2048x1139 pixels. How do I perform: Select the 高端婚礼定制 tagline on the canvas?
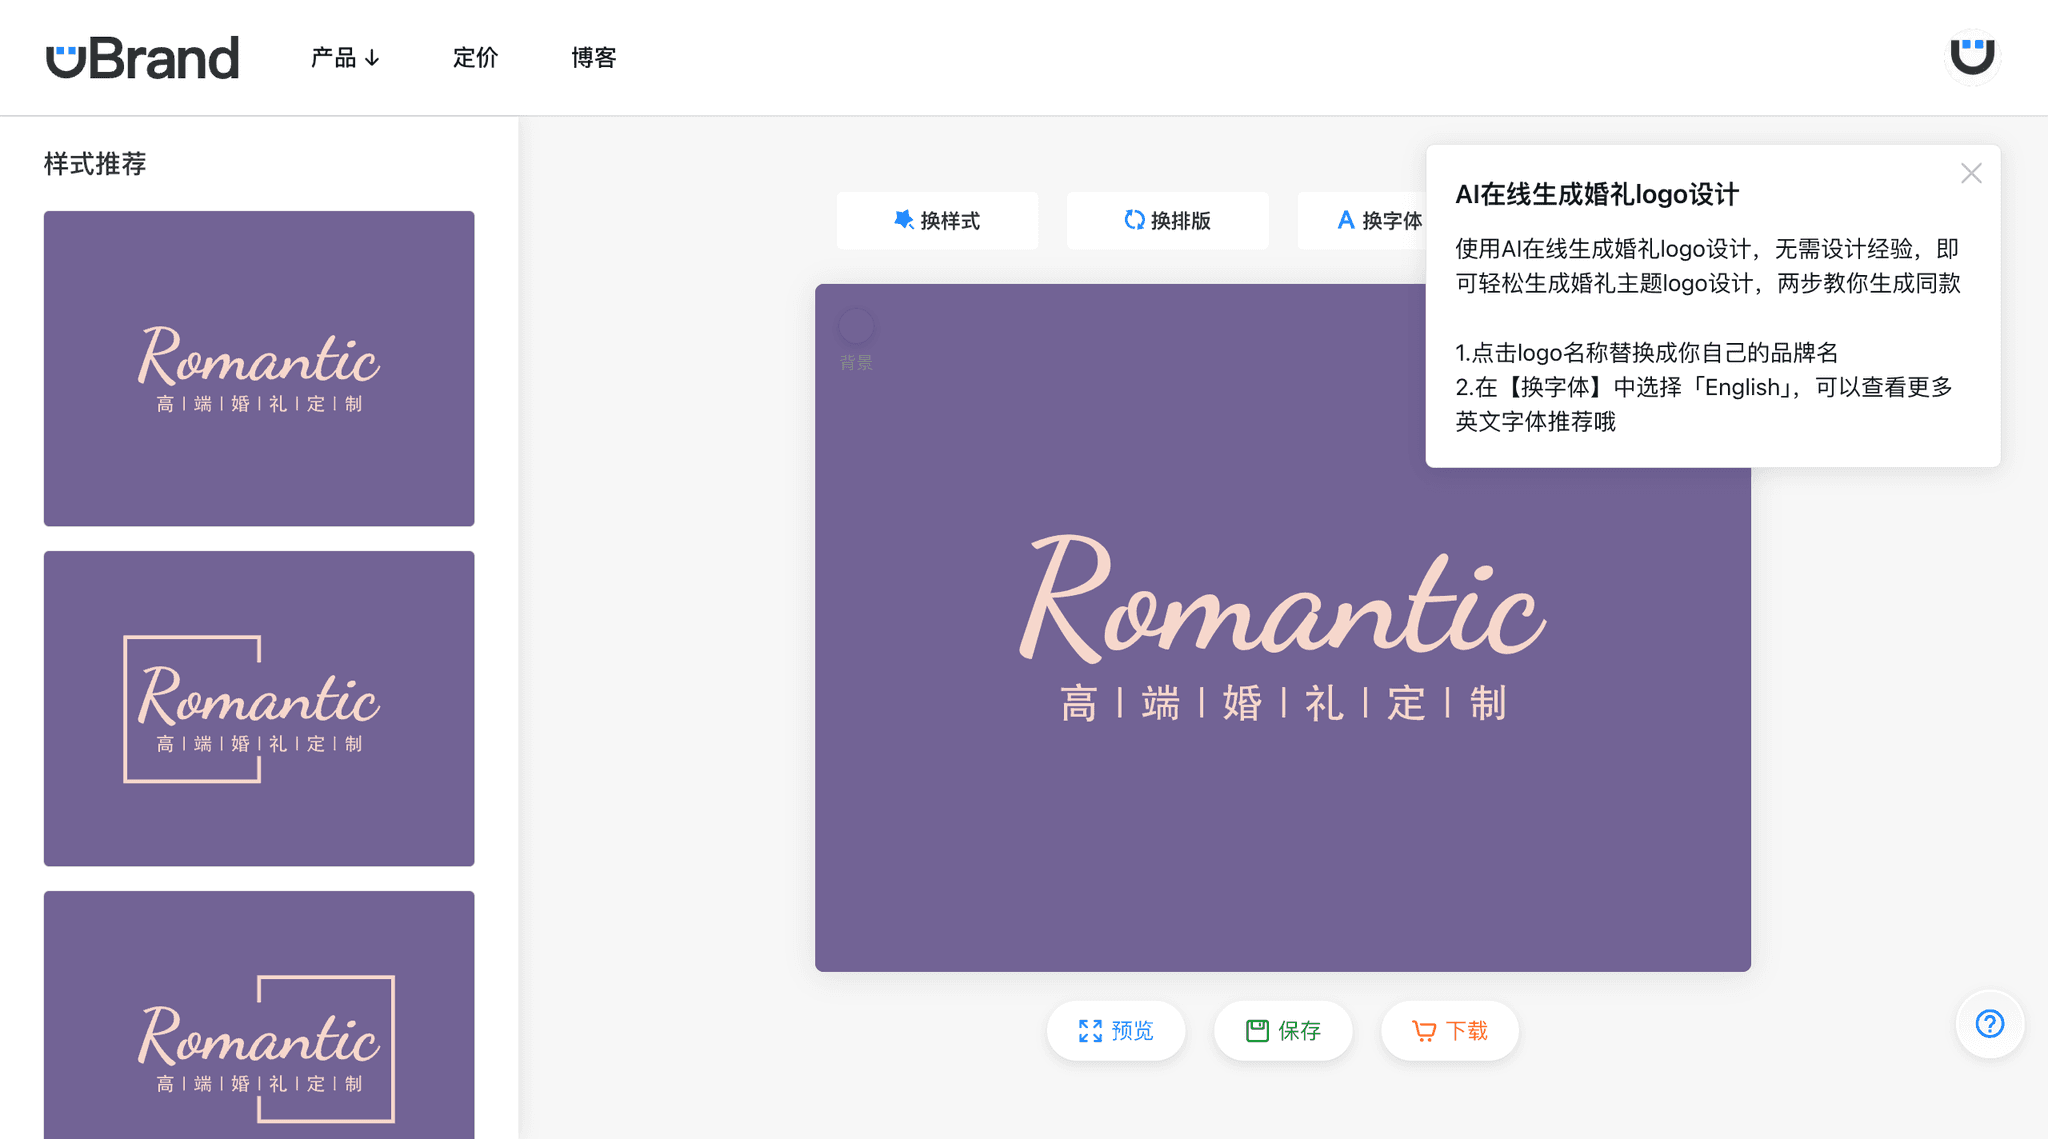tap(1283, 703)
